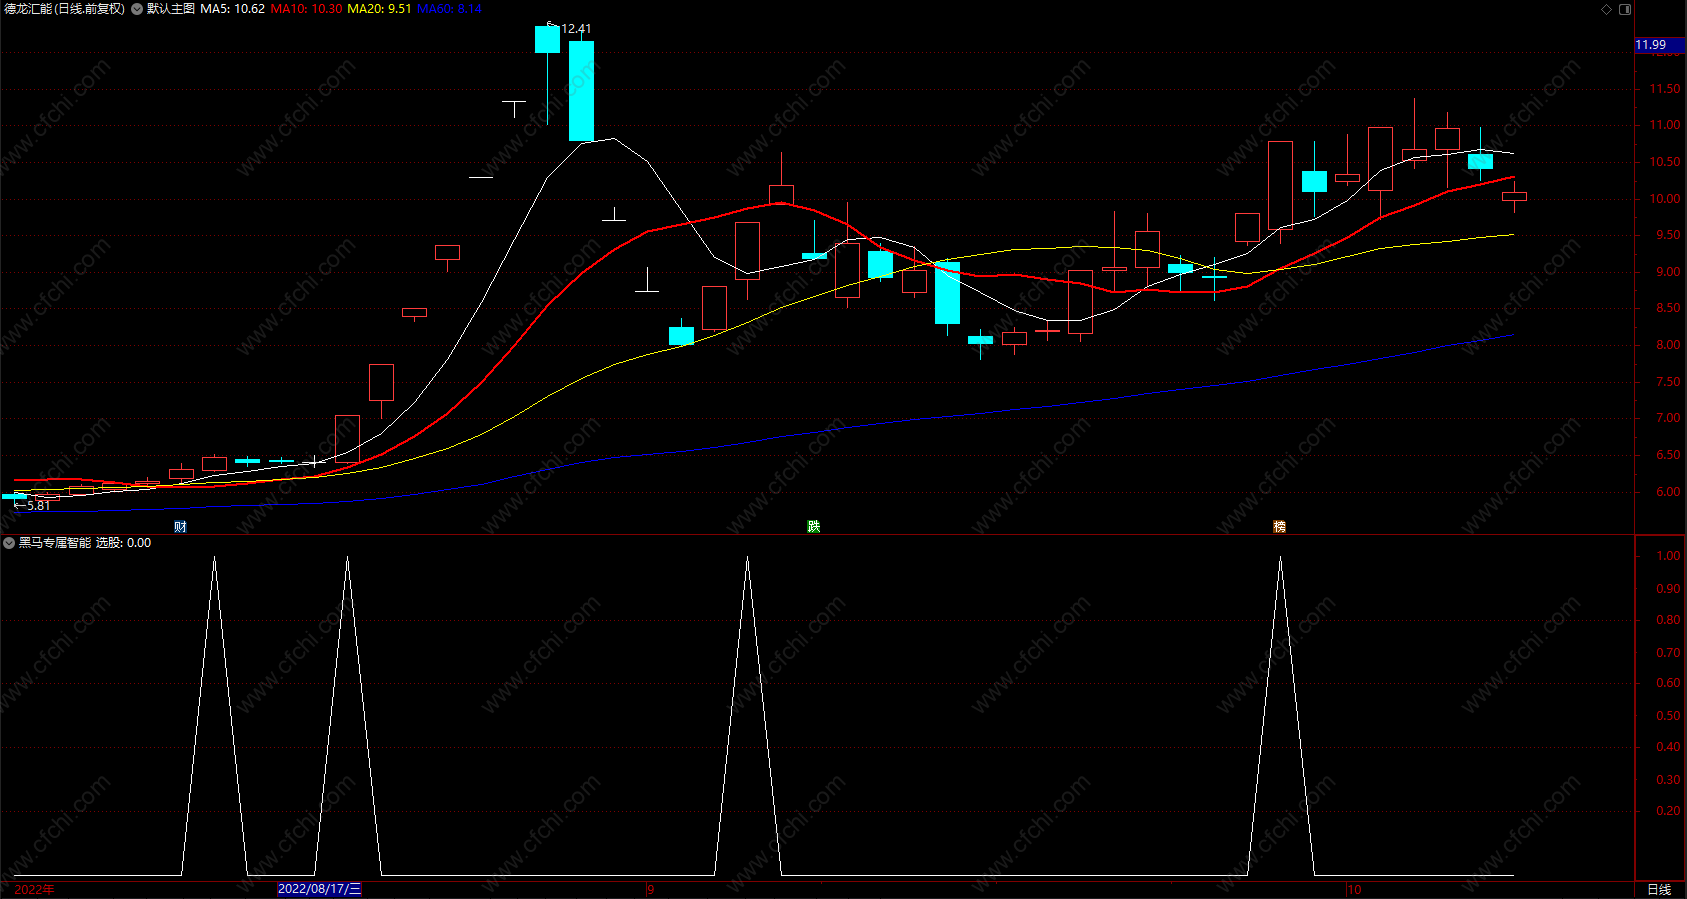Click the blue MA60: 8.14 value
Image resolution: width=1687 pixels, height=899 pixels.
(449, 9)
